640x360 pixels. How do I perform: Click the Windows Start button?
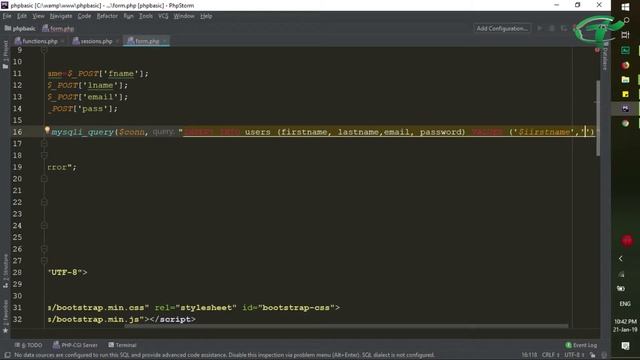[625, 7]
